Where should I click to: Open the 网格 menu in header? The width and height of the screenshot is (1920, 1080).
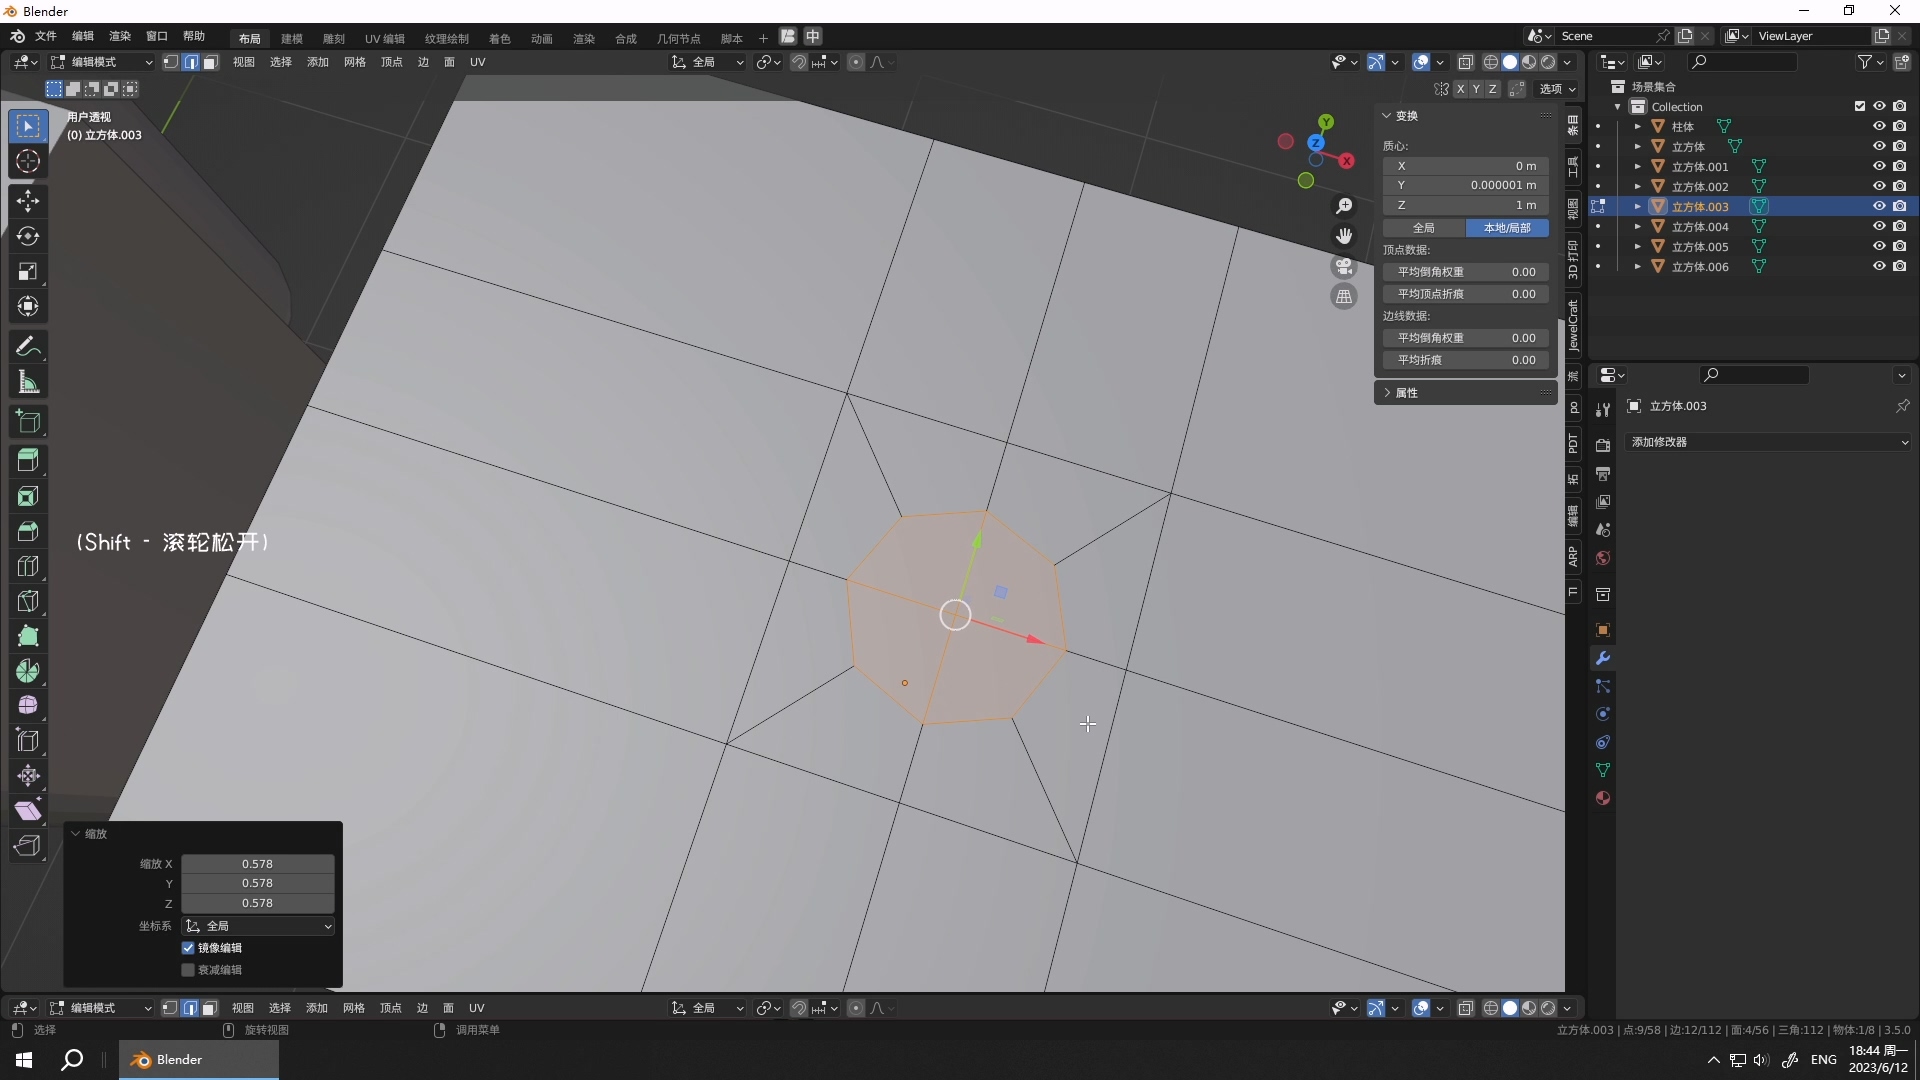(354, 62)
